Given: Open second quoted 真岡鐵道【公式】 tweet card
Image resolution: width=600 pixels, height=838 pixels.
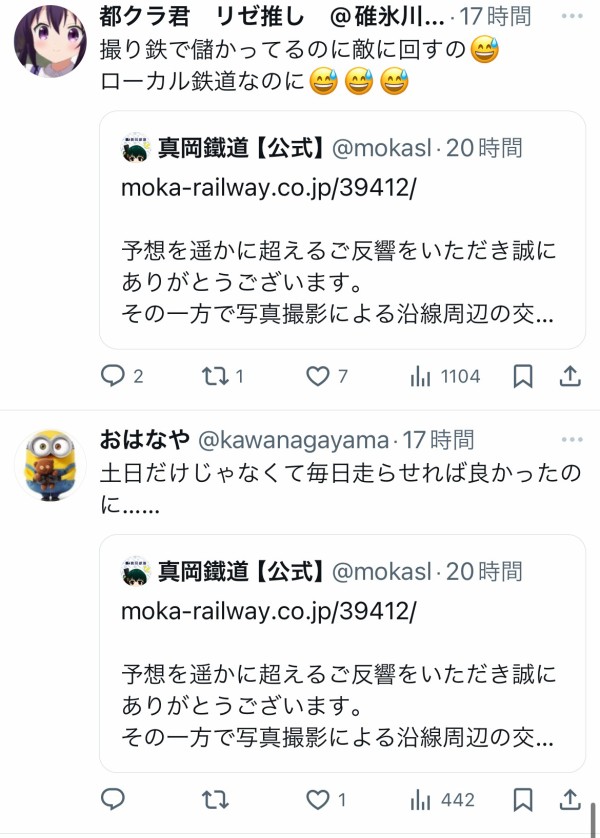Looking at the screenshot, I should tap(342, 653).
